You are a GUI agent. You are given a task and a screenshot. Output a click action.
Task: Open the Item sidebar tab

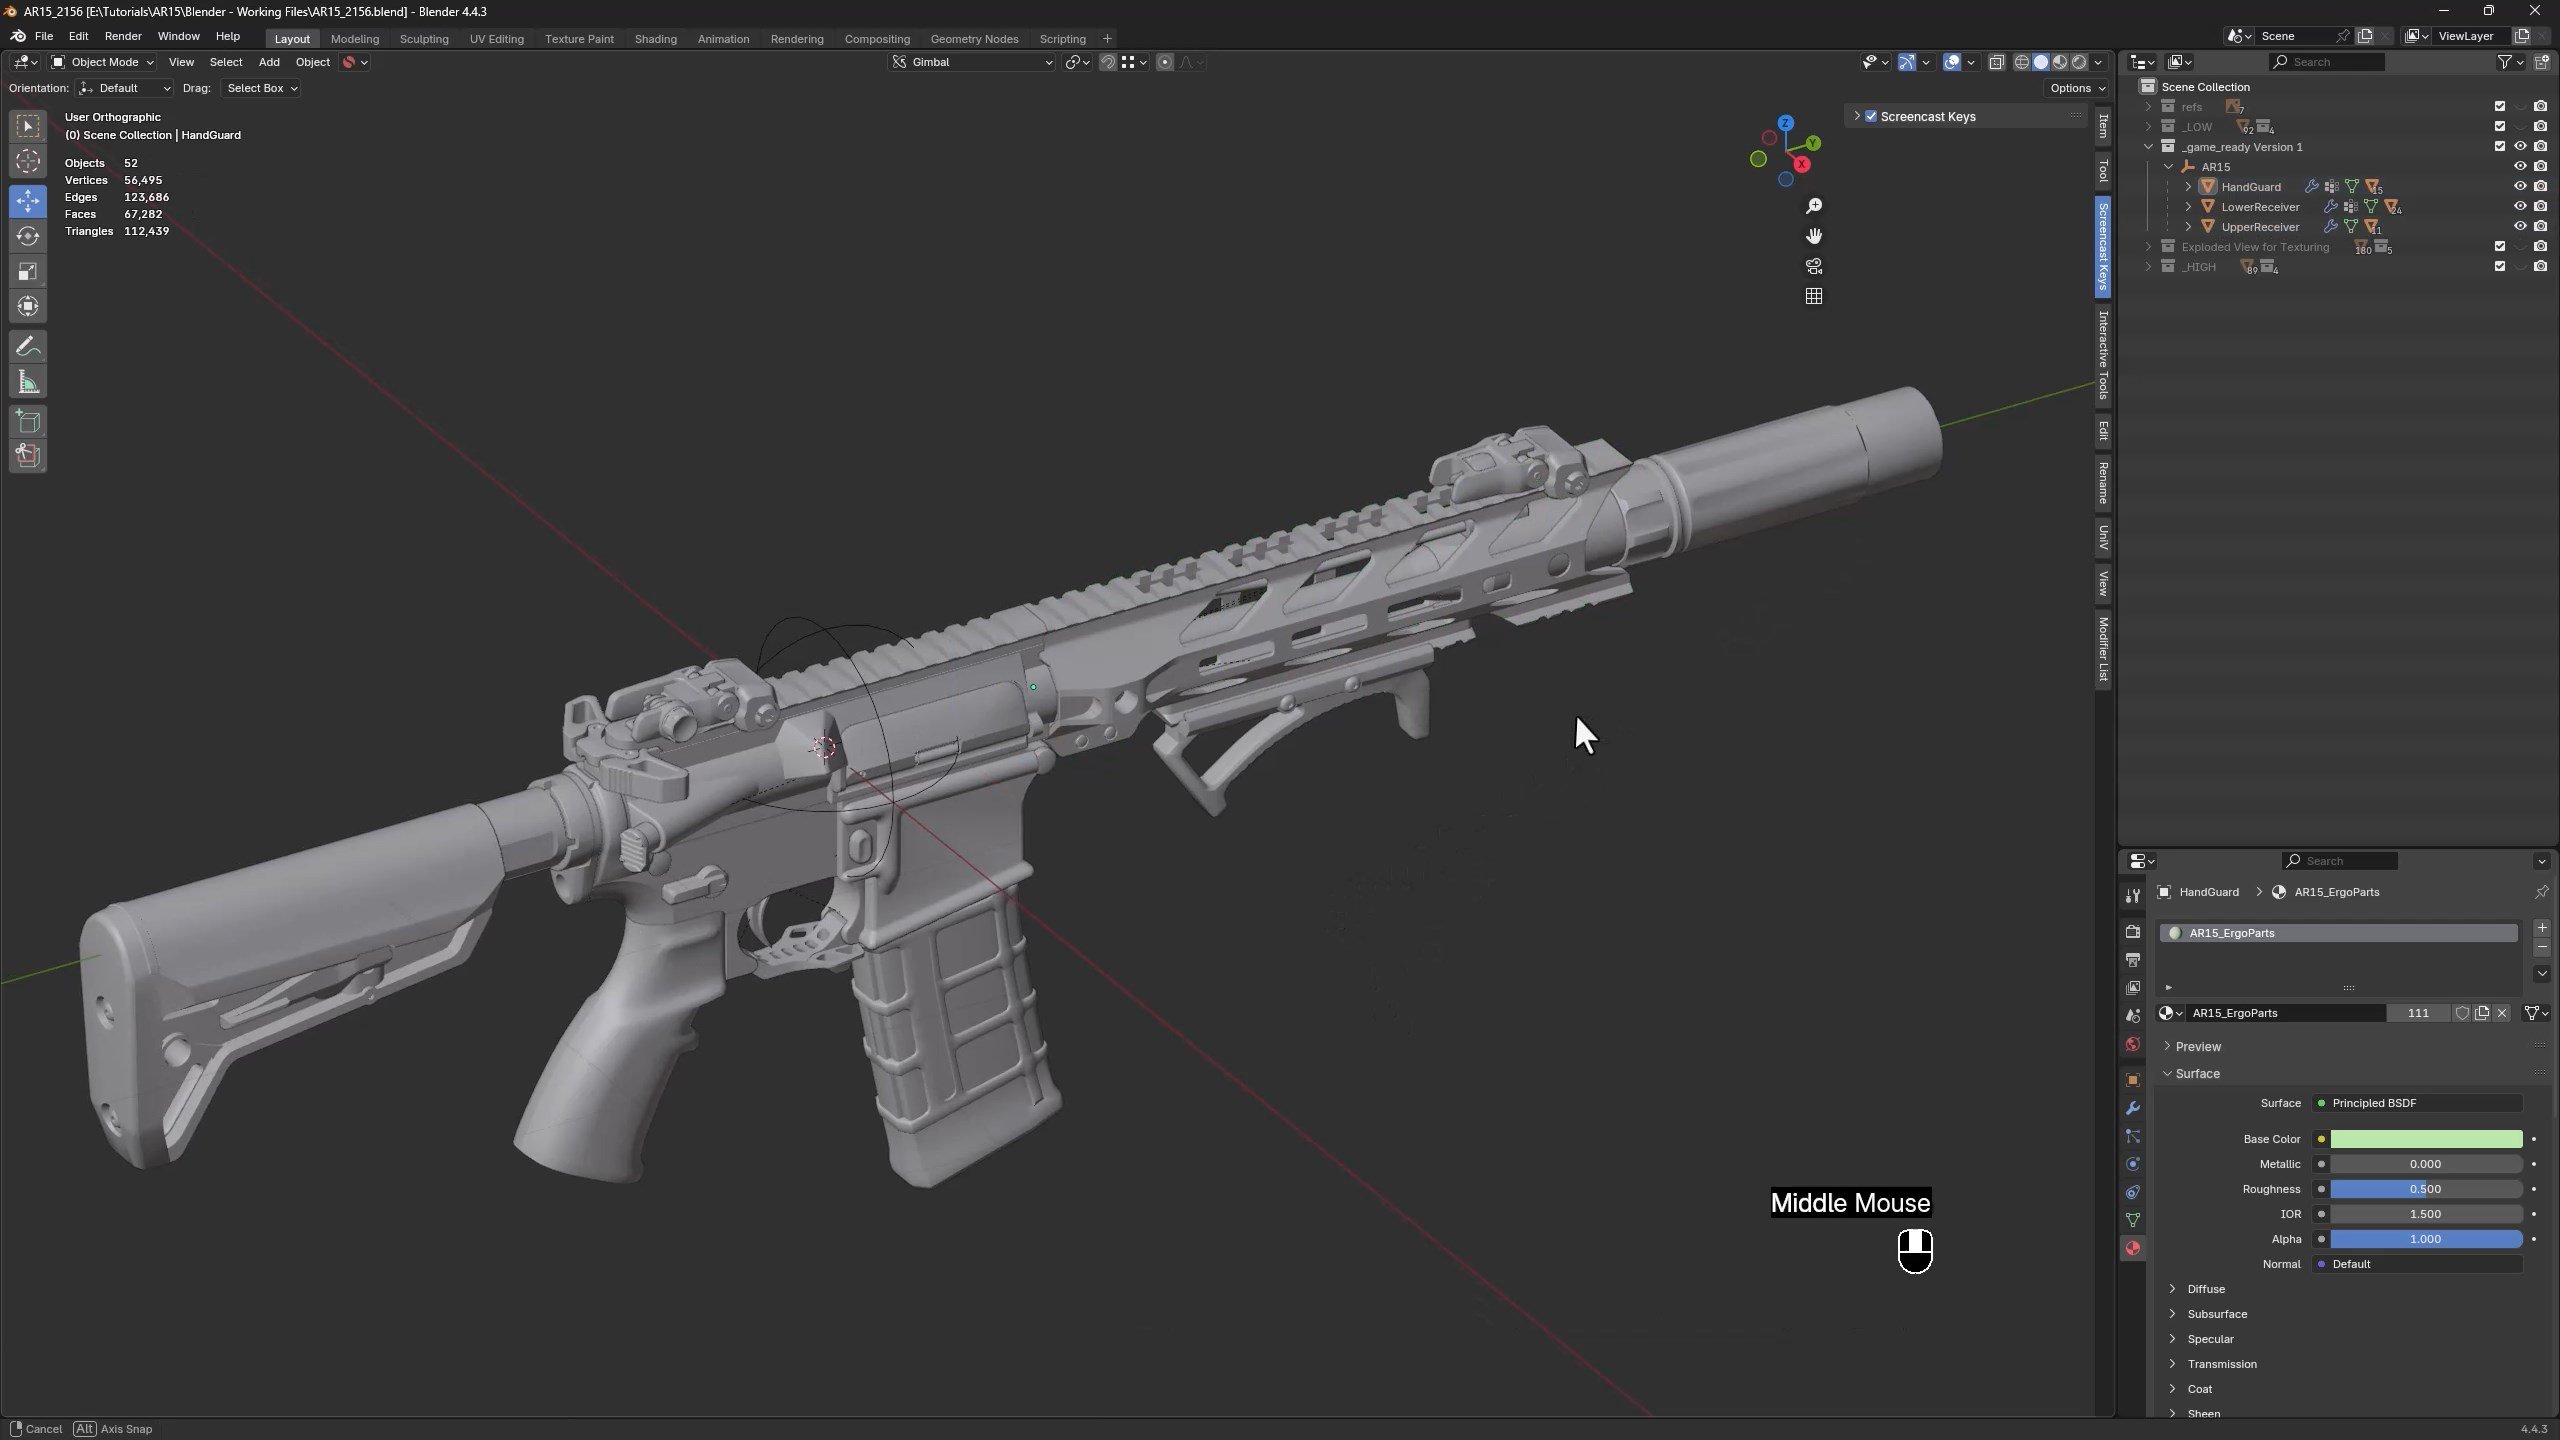click(x=2103, y=126)
